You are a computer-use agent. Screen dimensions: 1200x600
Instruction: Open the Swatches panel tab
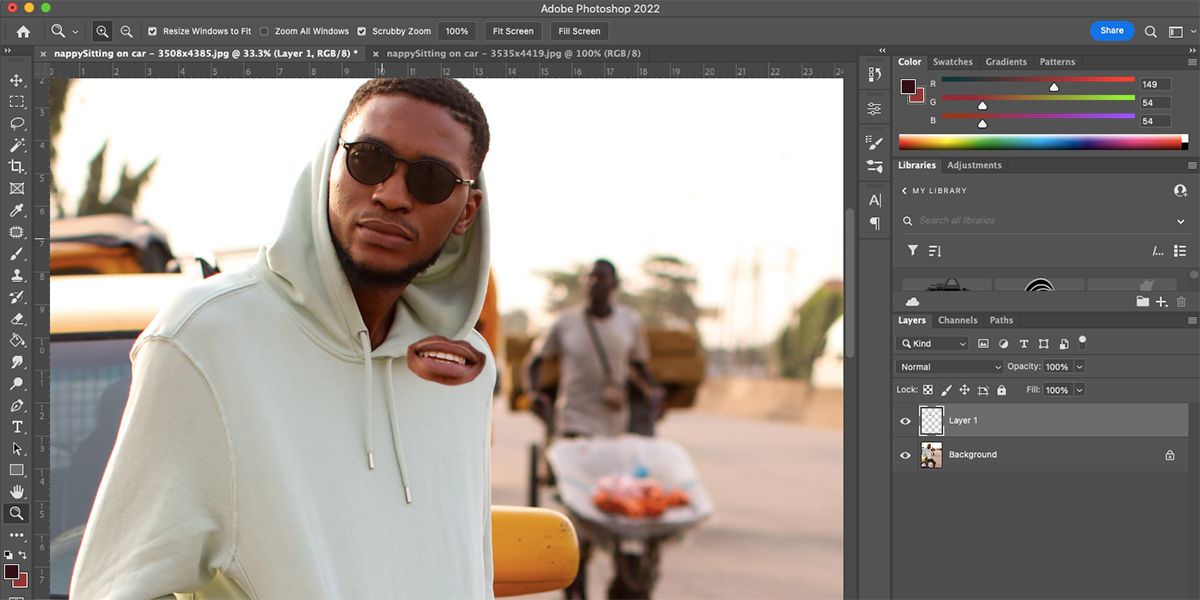click(x=952, y=62)
